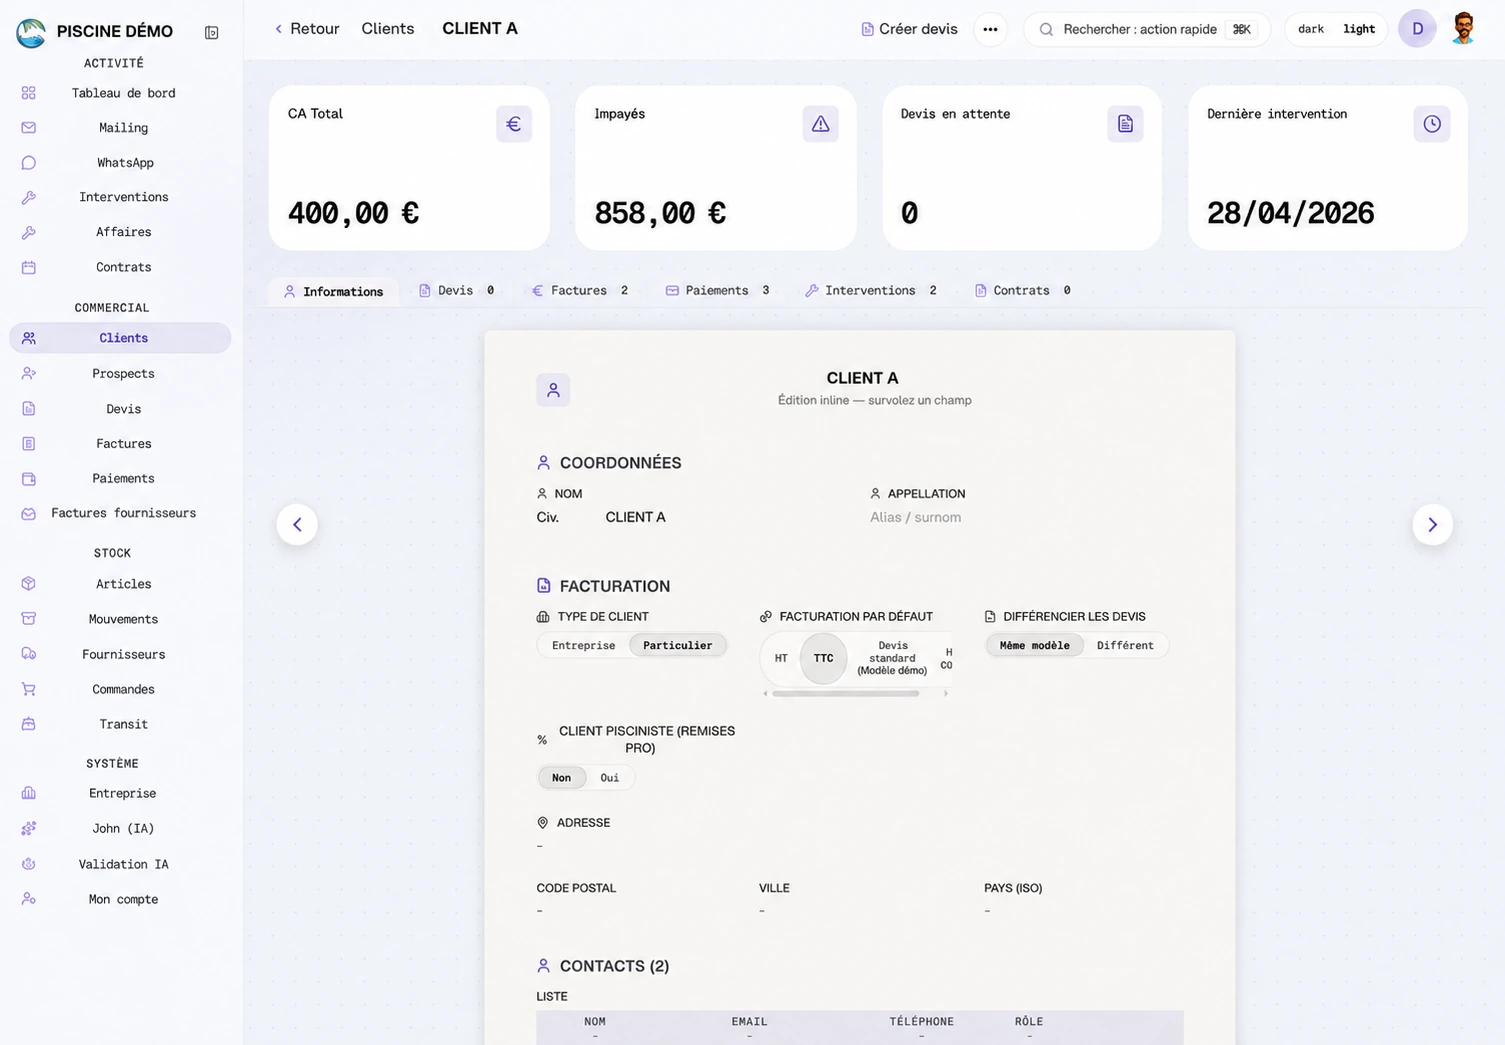
Task: Open the Factures tab
Action: 580,291
